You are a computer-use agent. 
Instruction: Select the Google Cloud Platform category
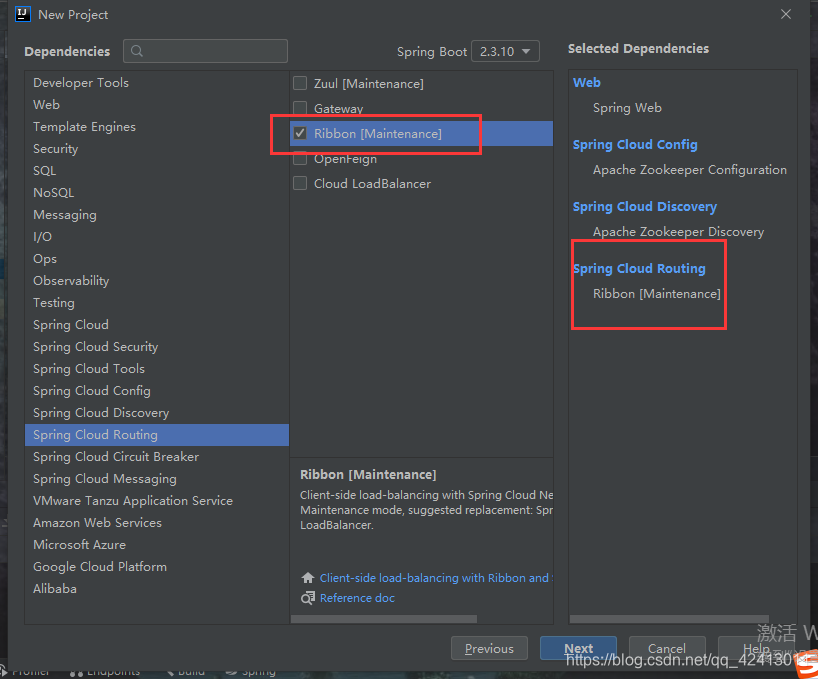click(157, 567)
